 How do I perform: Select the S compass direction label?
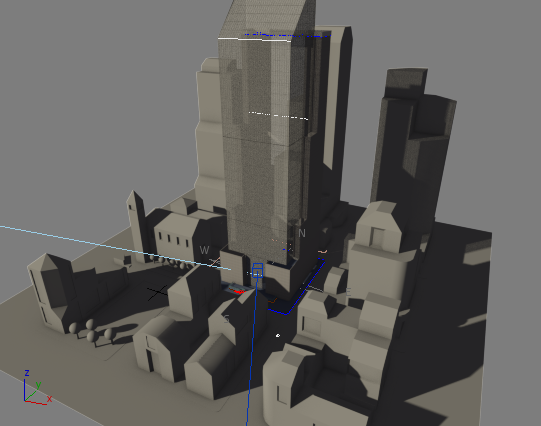pos(226,319)
